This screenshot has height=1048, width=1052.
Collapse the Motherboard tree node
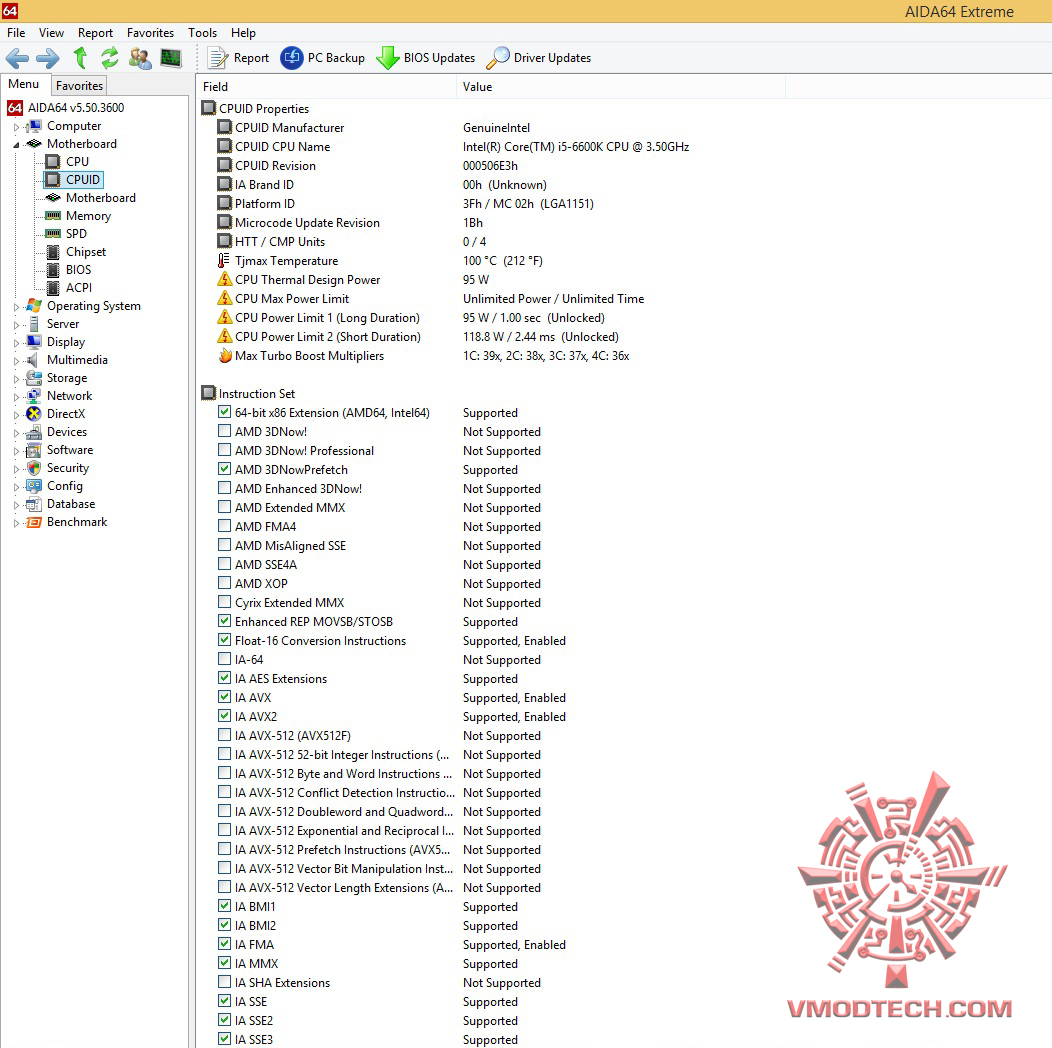(16, 145)
